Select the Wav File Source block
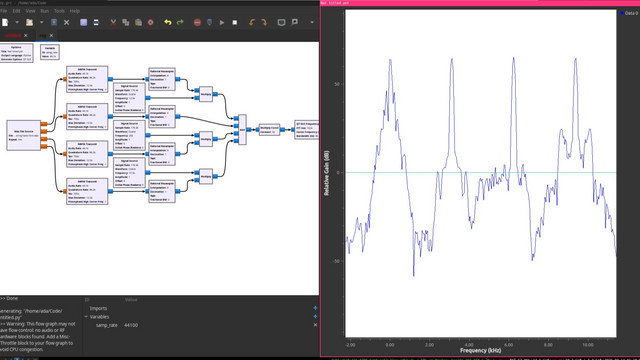The image size is (640, 360). [24, 135]
